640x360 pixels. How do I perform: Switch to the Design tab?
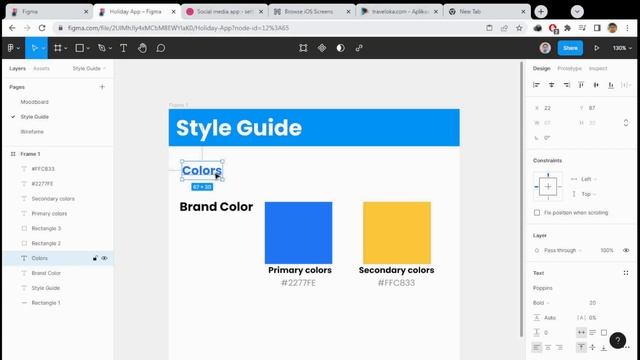point(541,69)
